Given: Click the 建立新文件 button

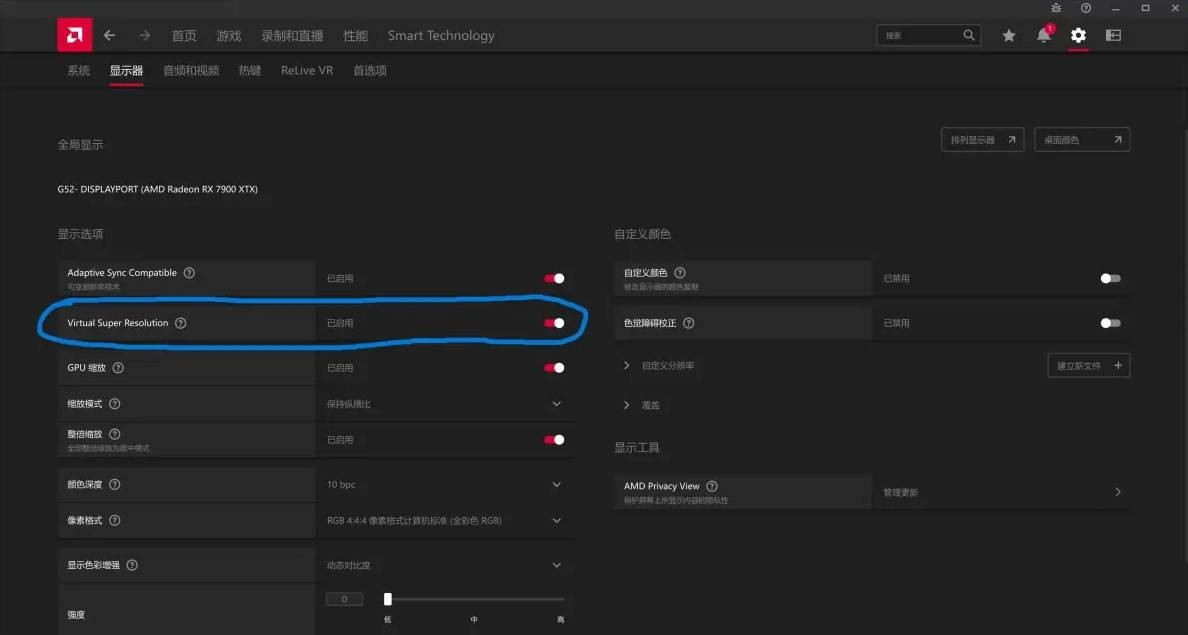Looking at the screenshot, I should tap(1088, 366).
